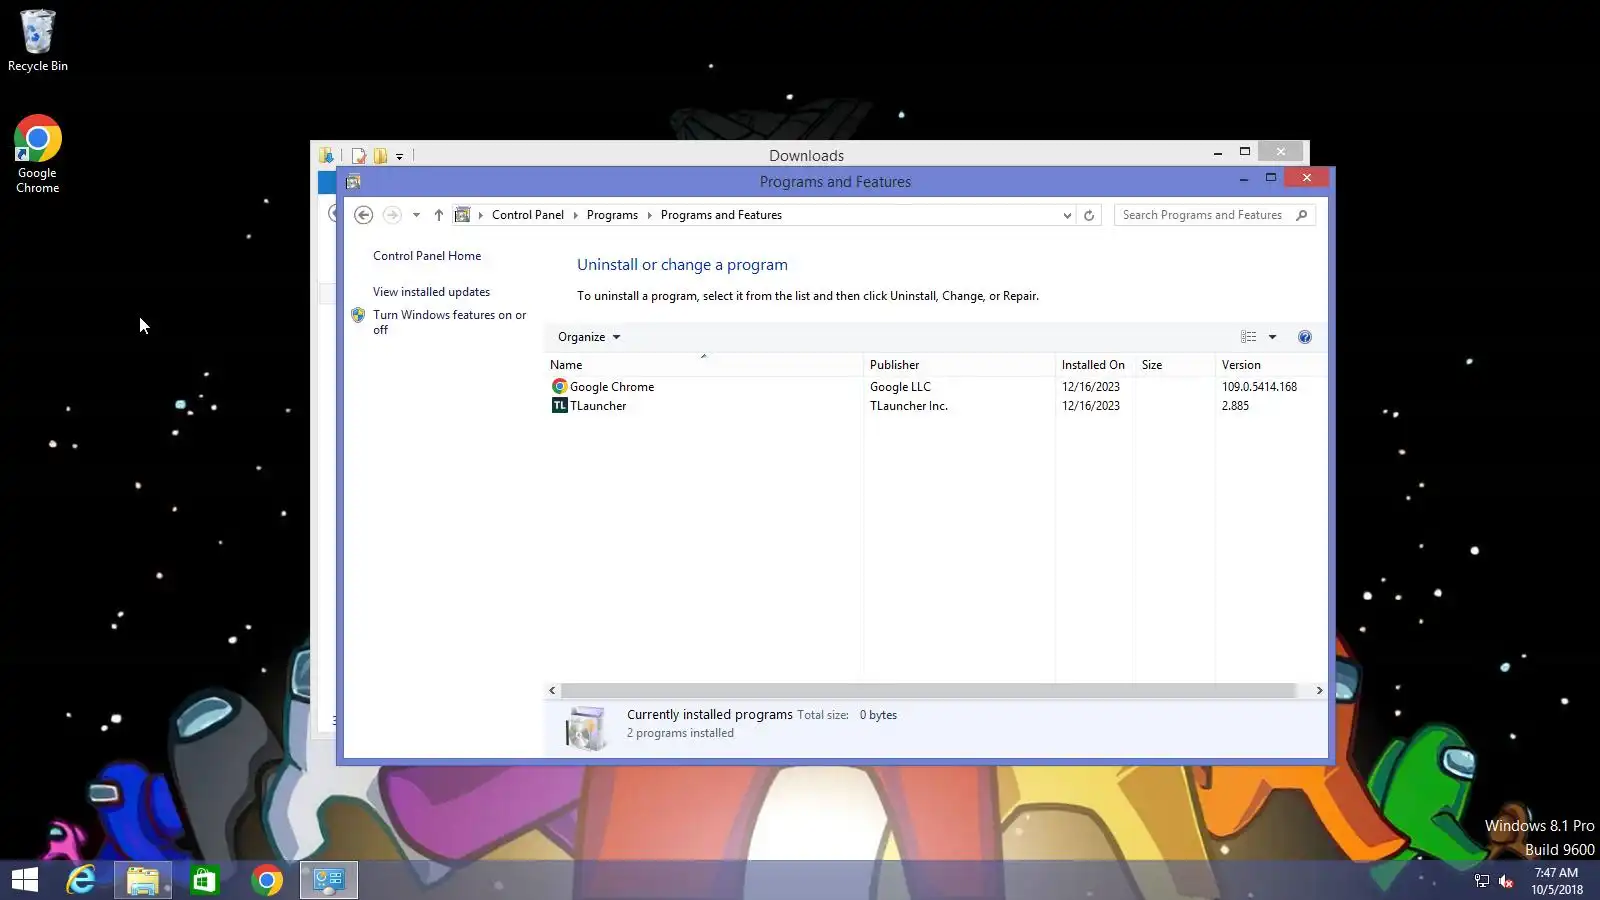1600x900 pixels.
Task: Open Downloads quick access toolbar customize dropdown
Action: [x=399, y=156]
